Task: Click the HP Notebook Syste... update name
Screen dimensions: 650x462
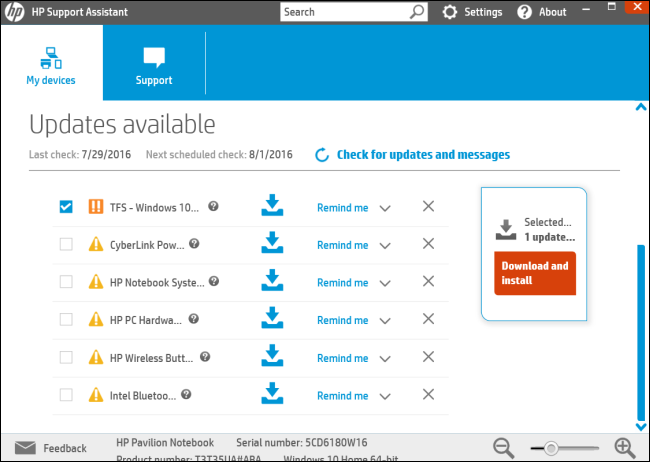Action: point(157,283)
